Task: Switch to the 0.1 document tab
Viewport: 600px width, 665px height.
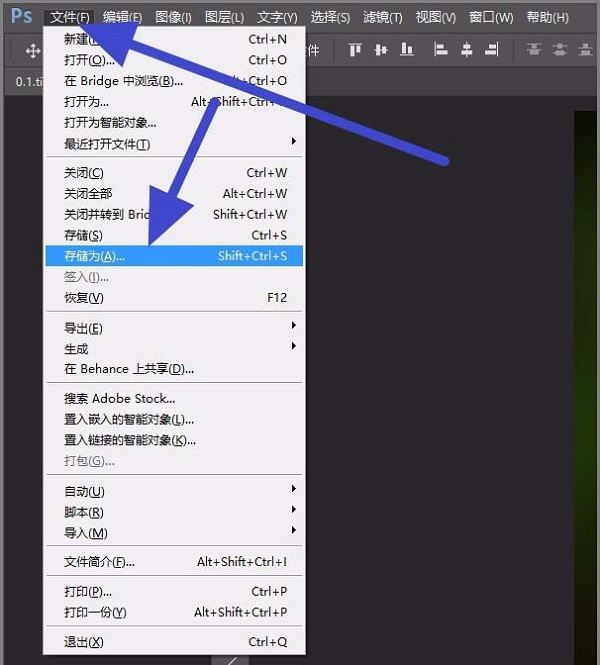Action: 26,81
